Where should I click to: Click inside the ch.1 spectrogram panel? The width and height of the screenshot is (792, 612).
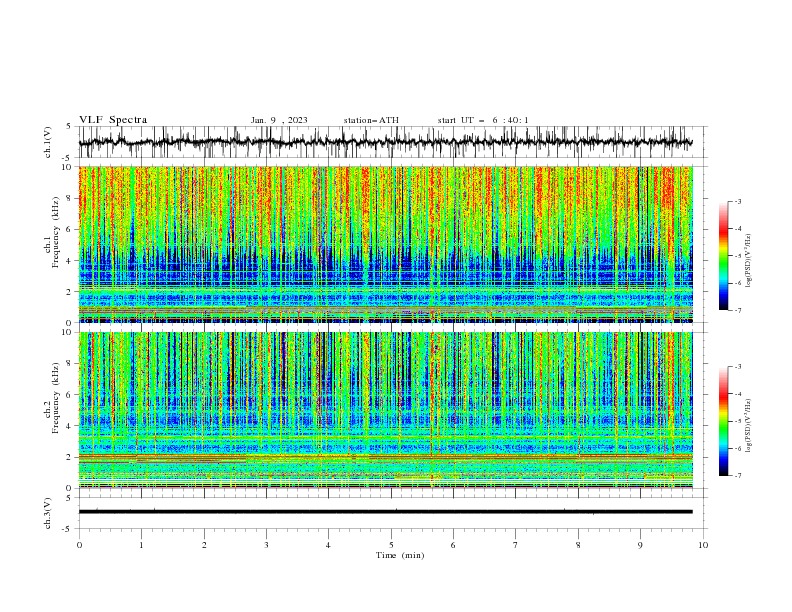(x=386, y=244)
